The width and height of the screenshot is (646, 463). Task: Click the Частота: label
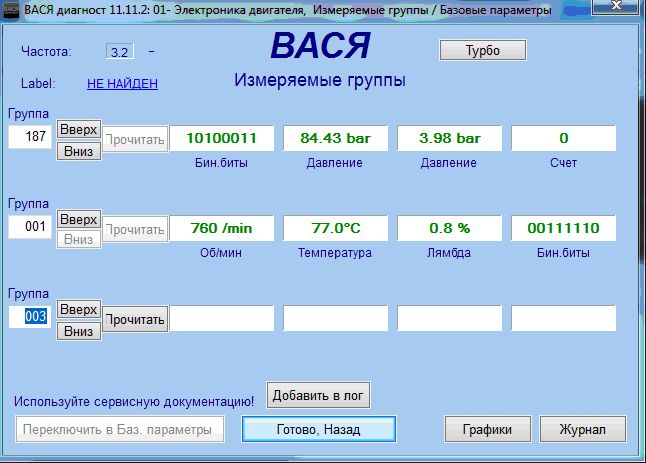[46, 51]
